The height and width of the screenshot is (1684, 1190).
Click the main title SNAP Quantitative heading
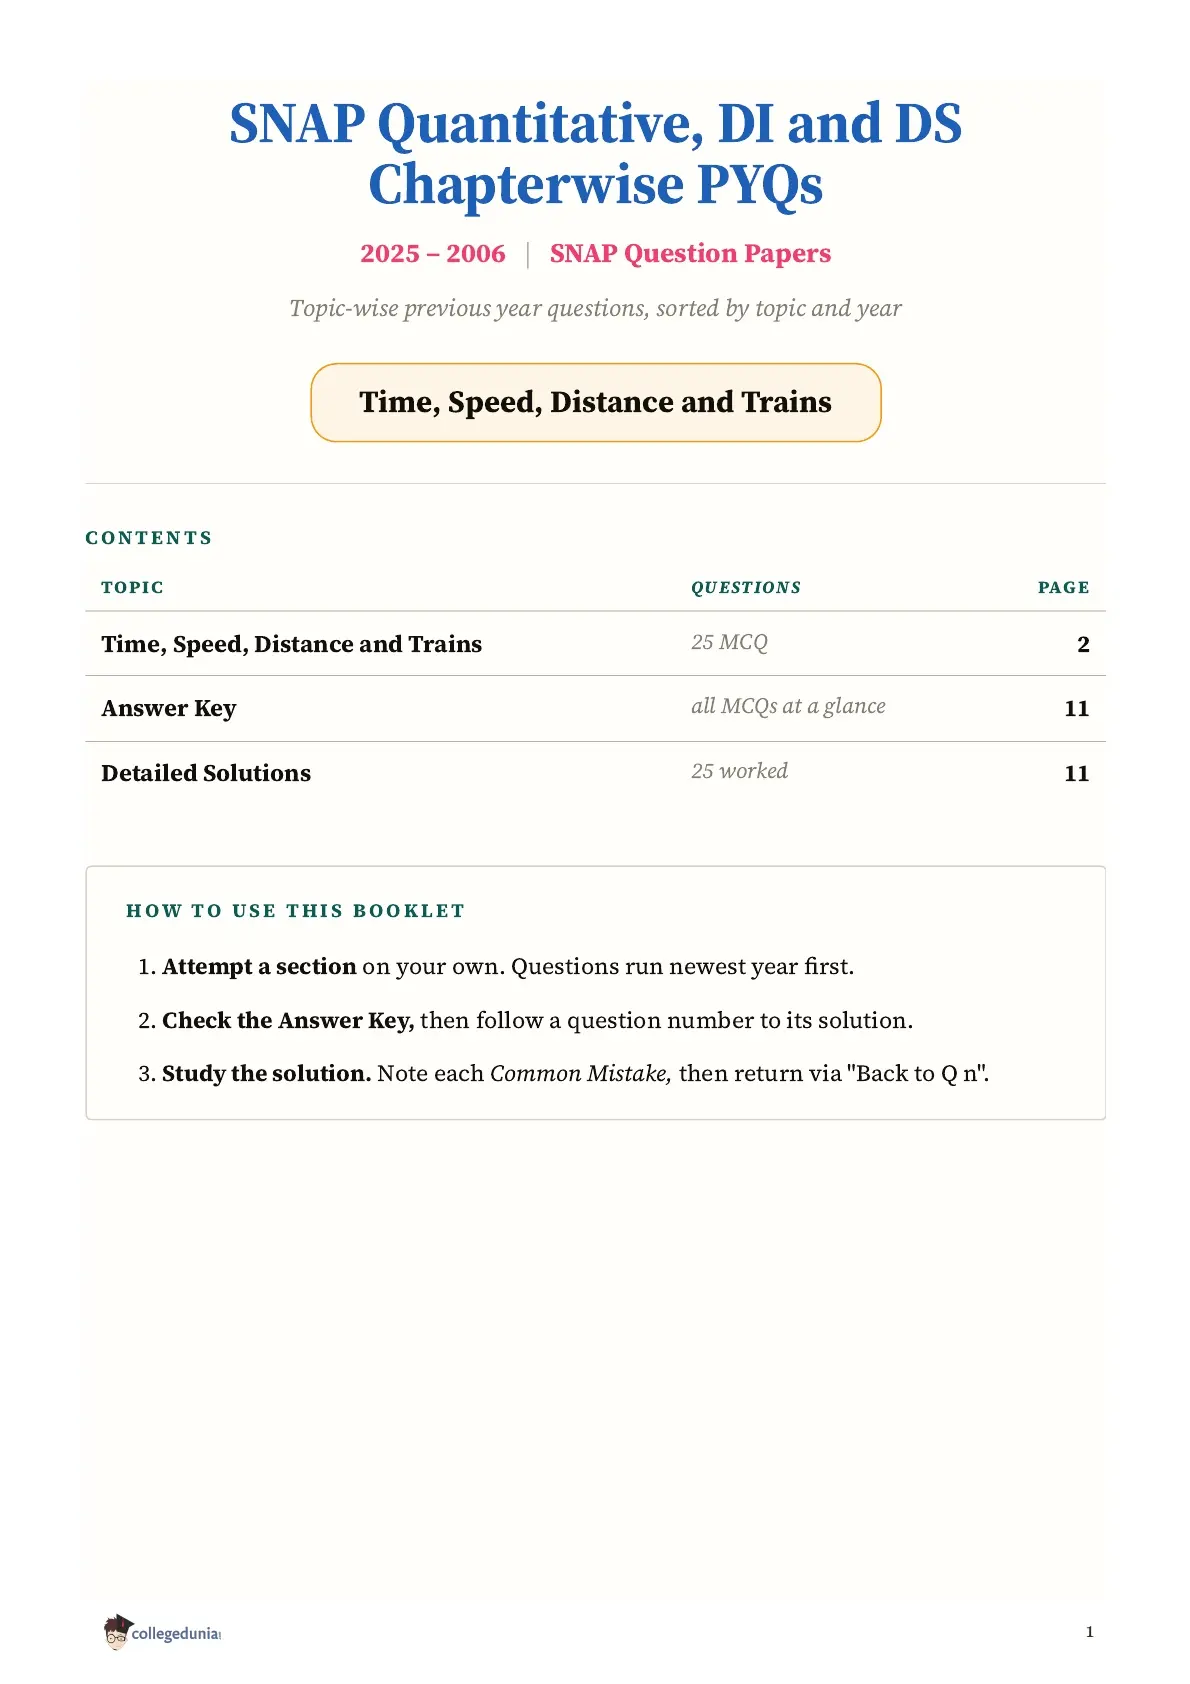click(x=596, y=153)
